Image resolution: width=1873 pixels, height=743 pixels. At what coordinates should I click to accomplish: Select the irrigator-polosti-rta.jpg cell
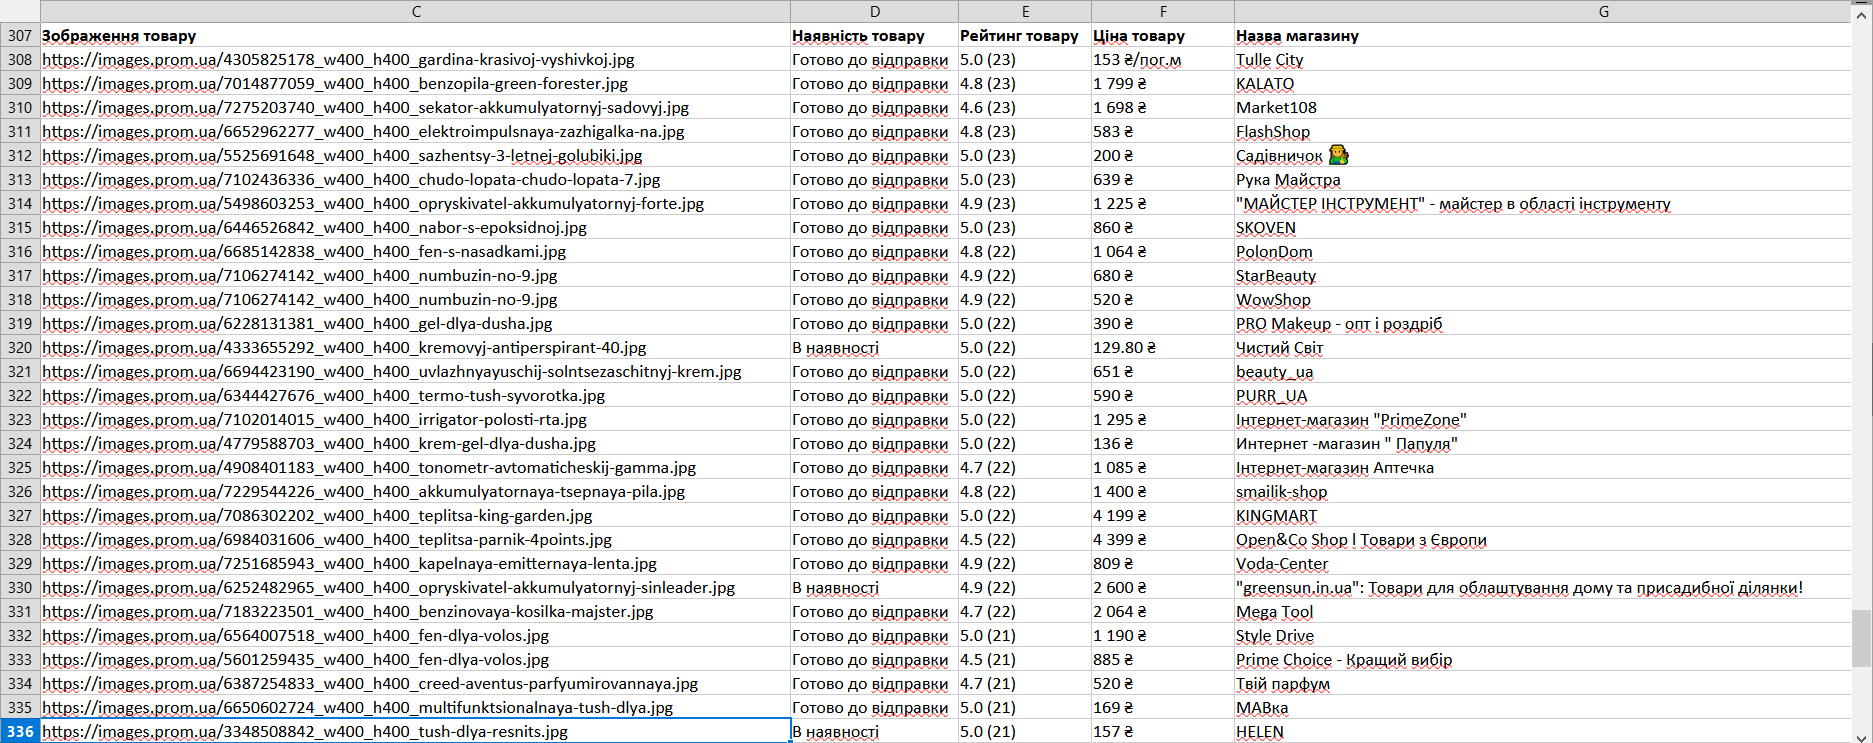pos(415,419)
